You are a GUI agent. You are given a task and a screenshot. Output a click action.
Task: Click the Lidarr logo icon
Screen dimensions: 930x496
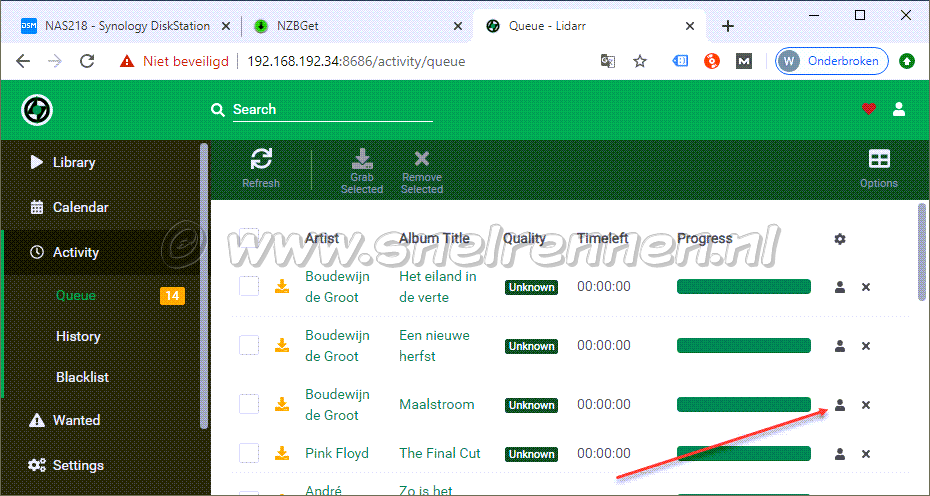click(x=37, y=110)
